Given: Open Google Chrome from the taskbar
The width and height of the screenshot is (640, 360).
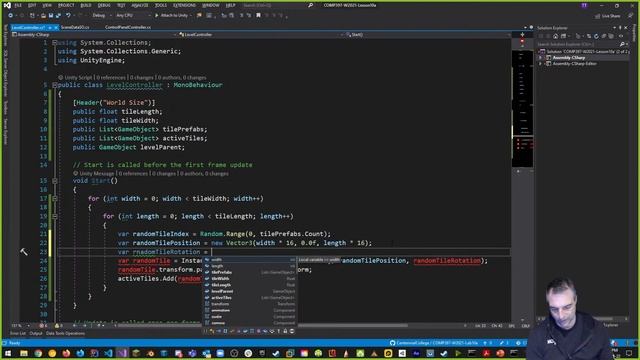Looking at the screenshot, I should tap(38, 353).
